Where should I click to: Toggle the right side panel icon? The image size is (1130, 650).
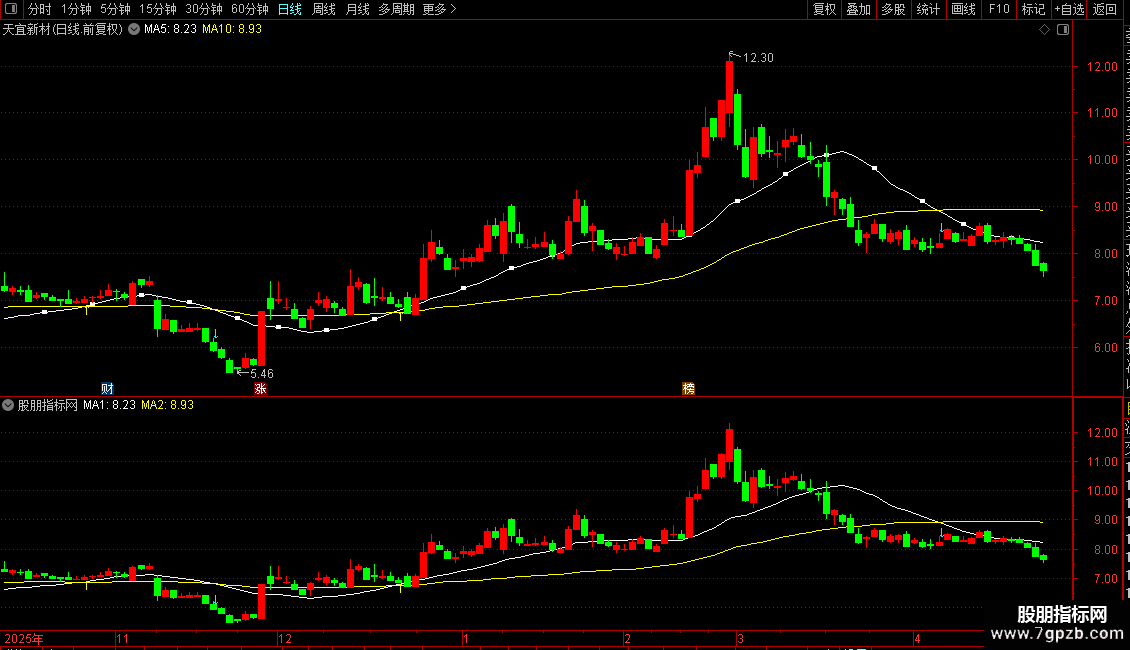tap(1062, 30)
